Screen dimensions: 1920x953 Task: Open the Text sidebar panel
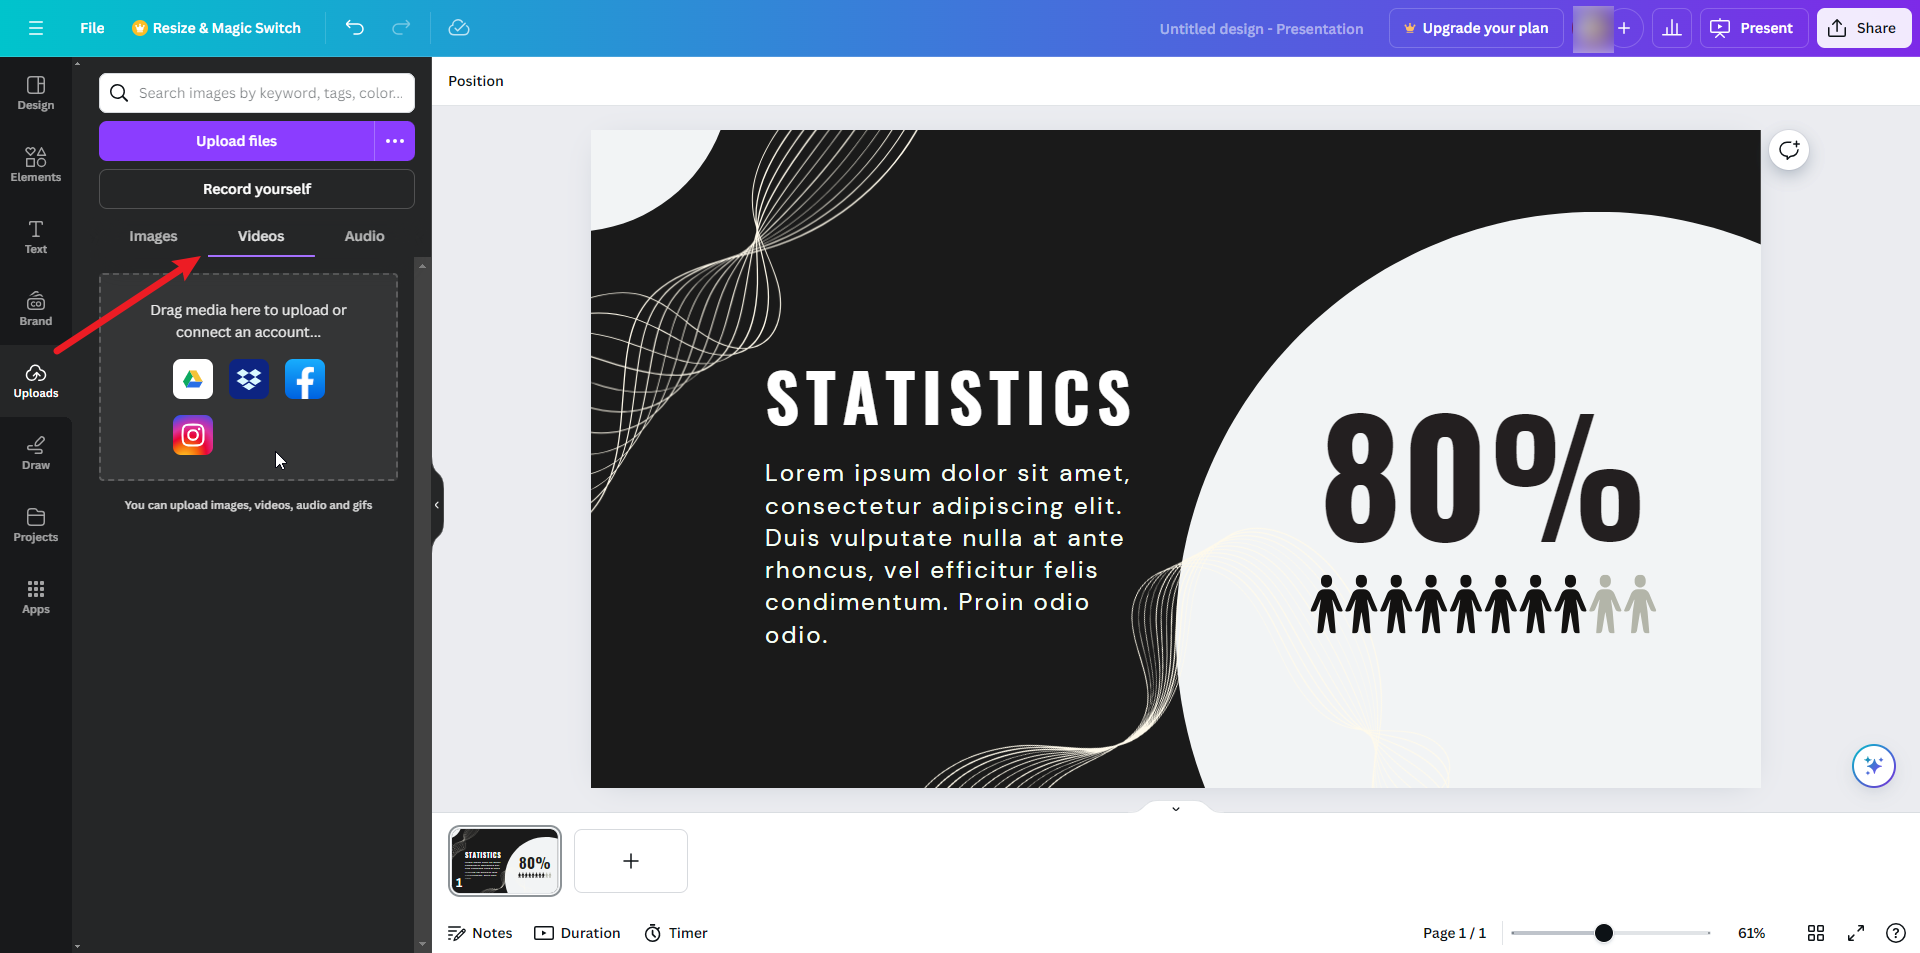click(x=36, y=237)
